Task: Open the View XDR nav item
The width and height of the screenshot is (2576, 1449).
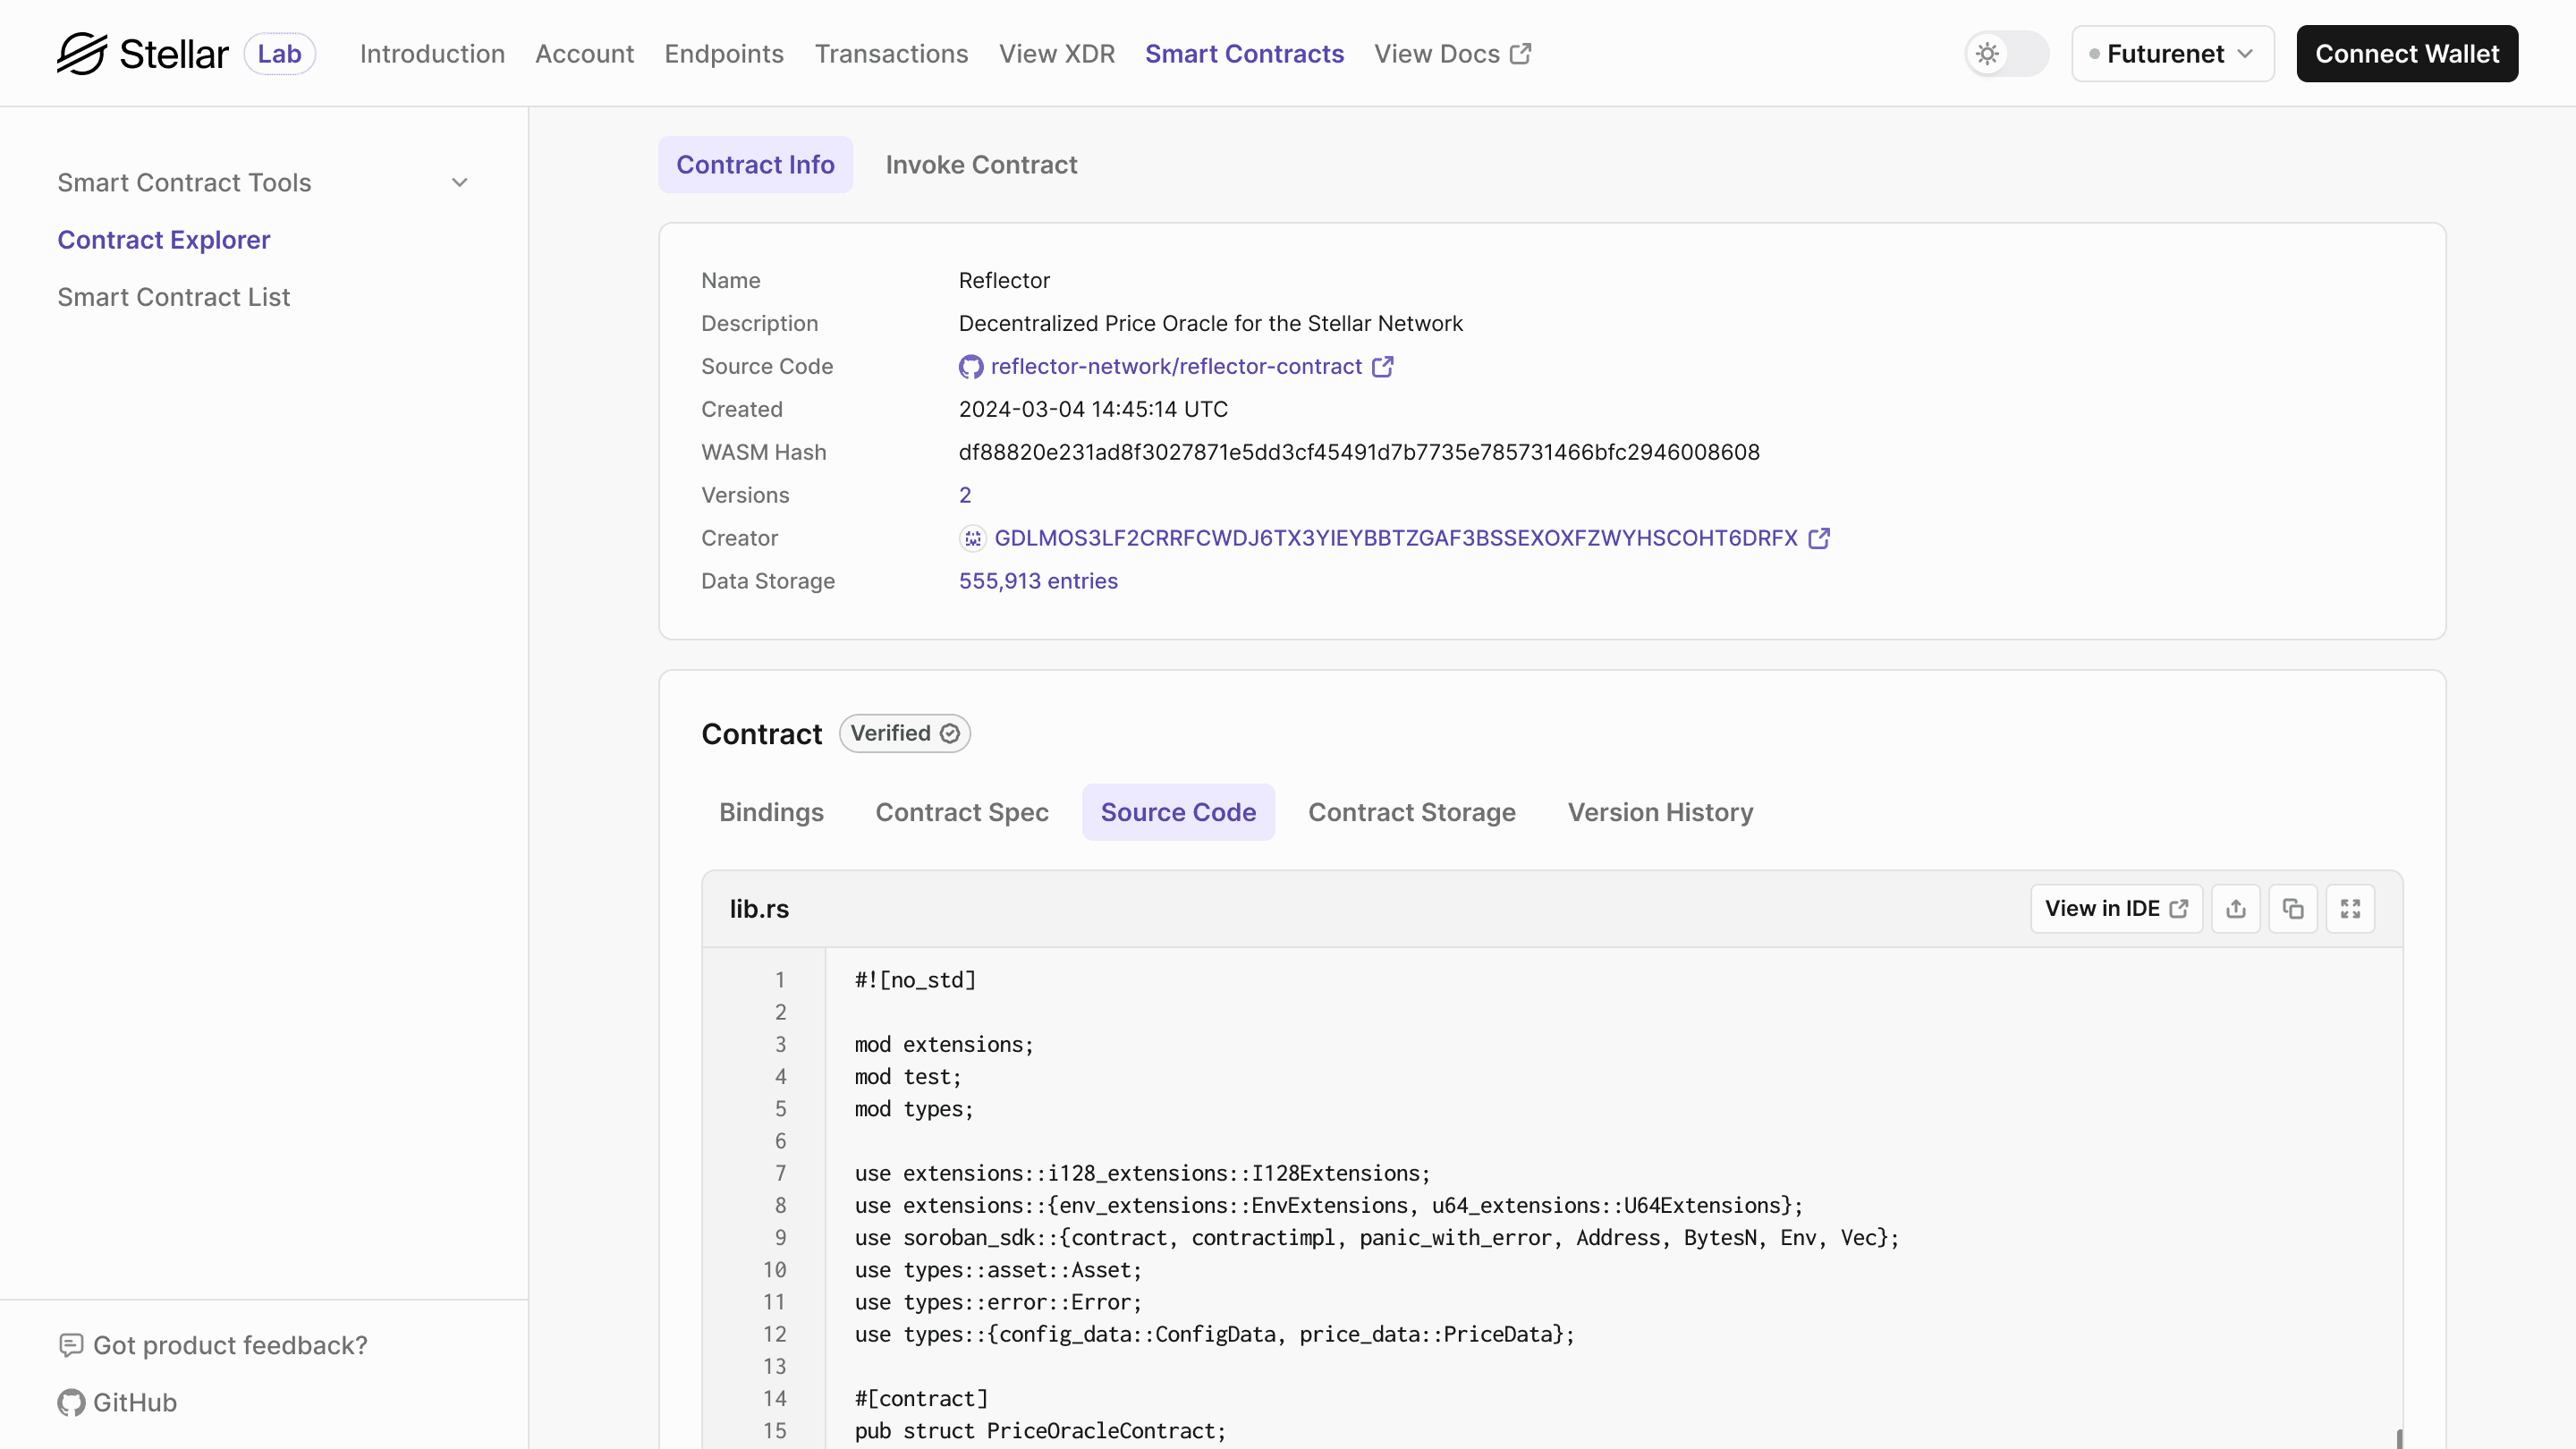Action: coord(1056,53)
